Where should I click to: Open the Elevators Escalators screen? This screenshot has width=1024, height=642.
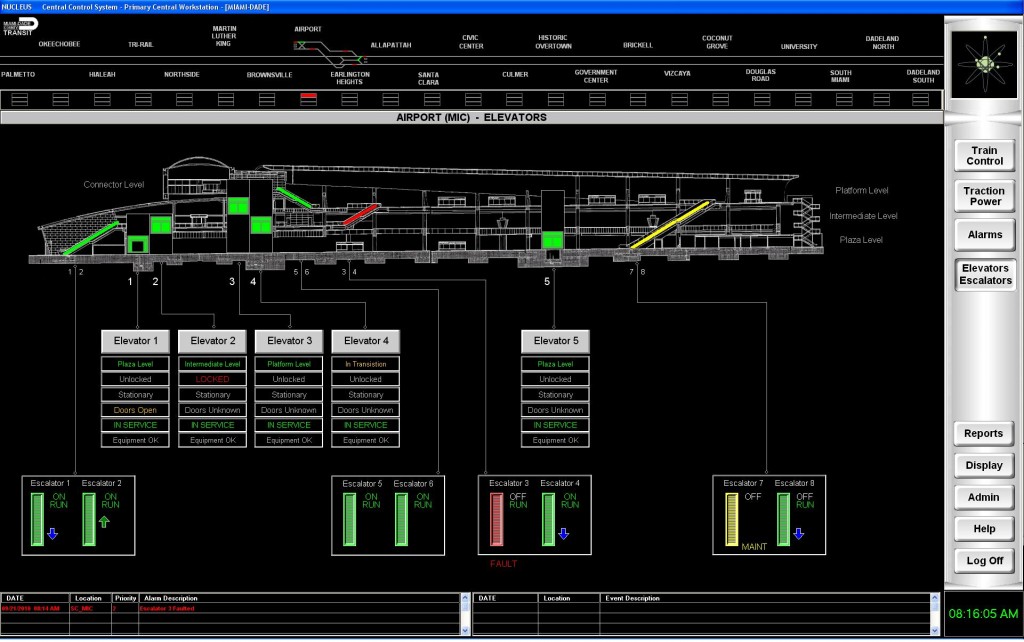pyautogui.click(x=985, y=274)
